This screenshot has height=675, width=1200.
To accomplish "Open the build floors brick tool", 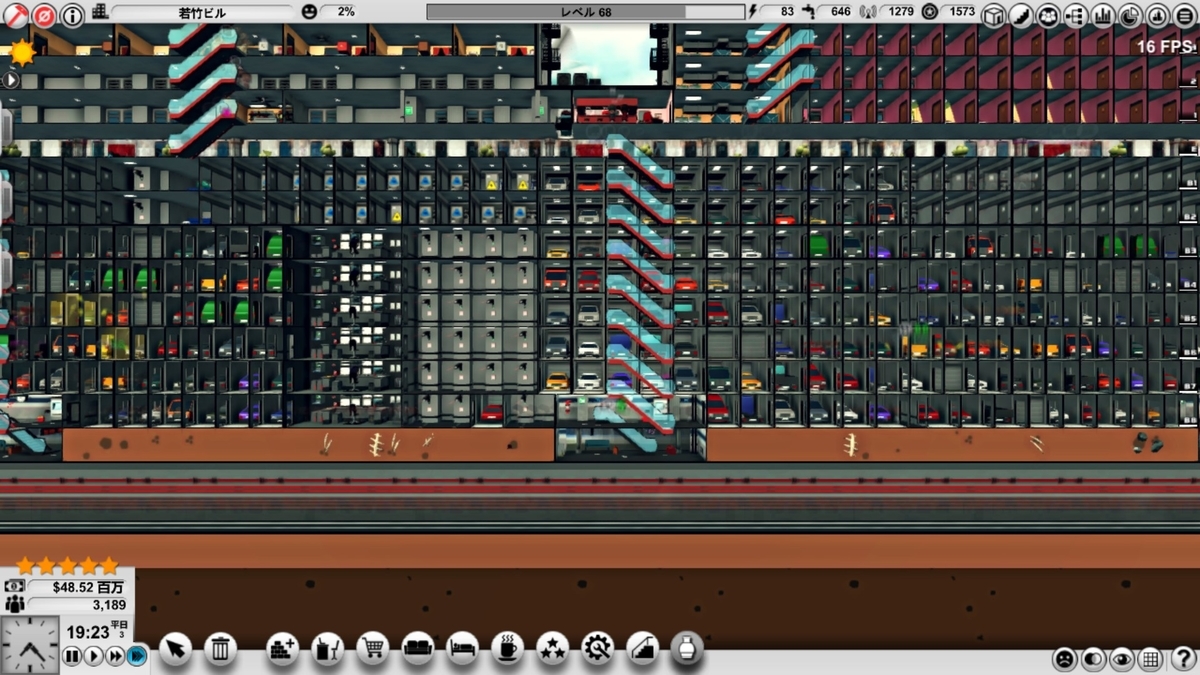I will (x=283, y=649).
